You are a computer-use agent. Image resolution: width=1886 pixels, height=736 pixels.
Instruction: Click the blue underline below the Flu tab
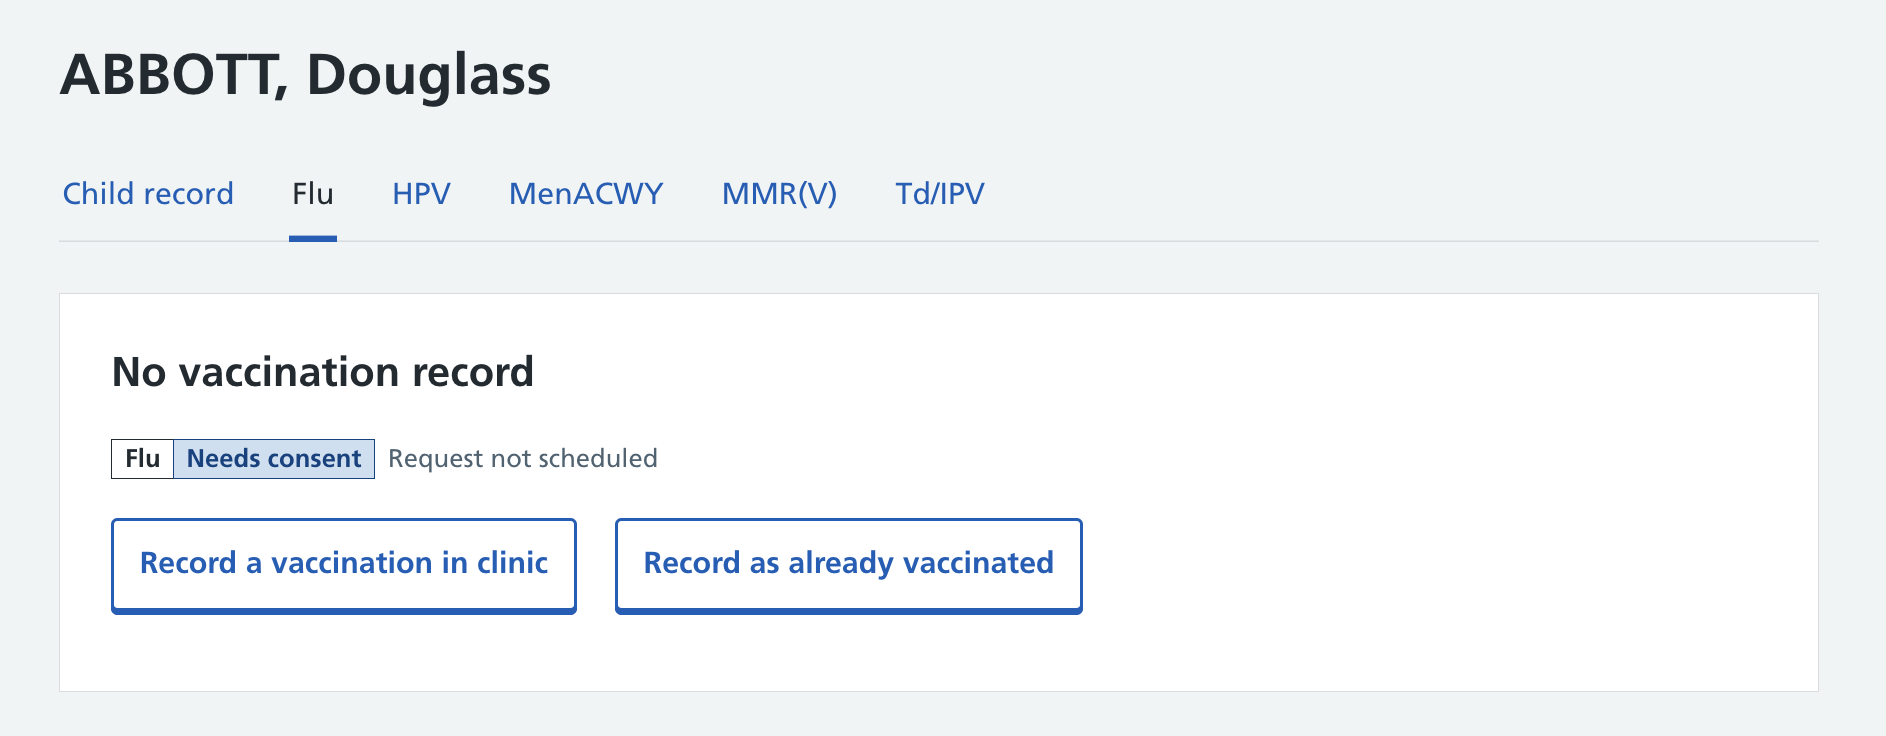coord(312,237)
